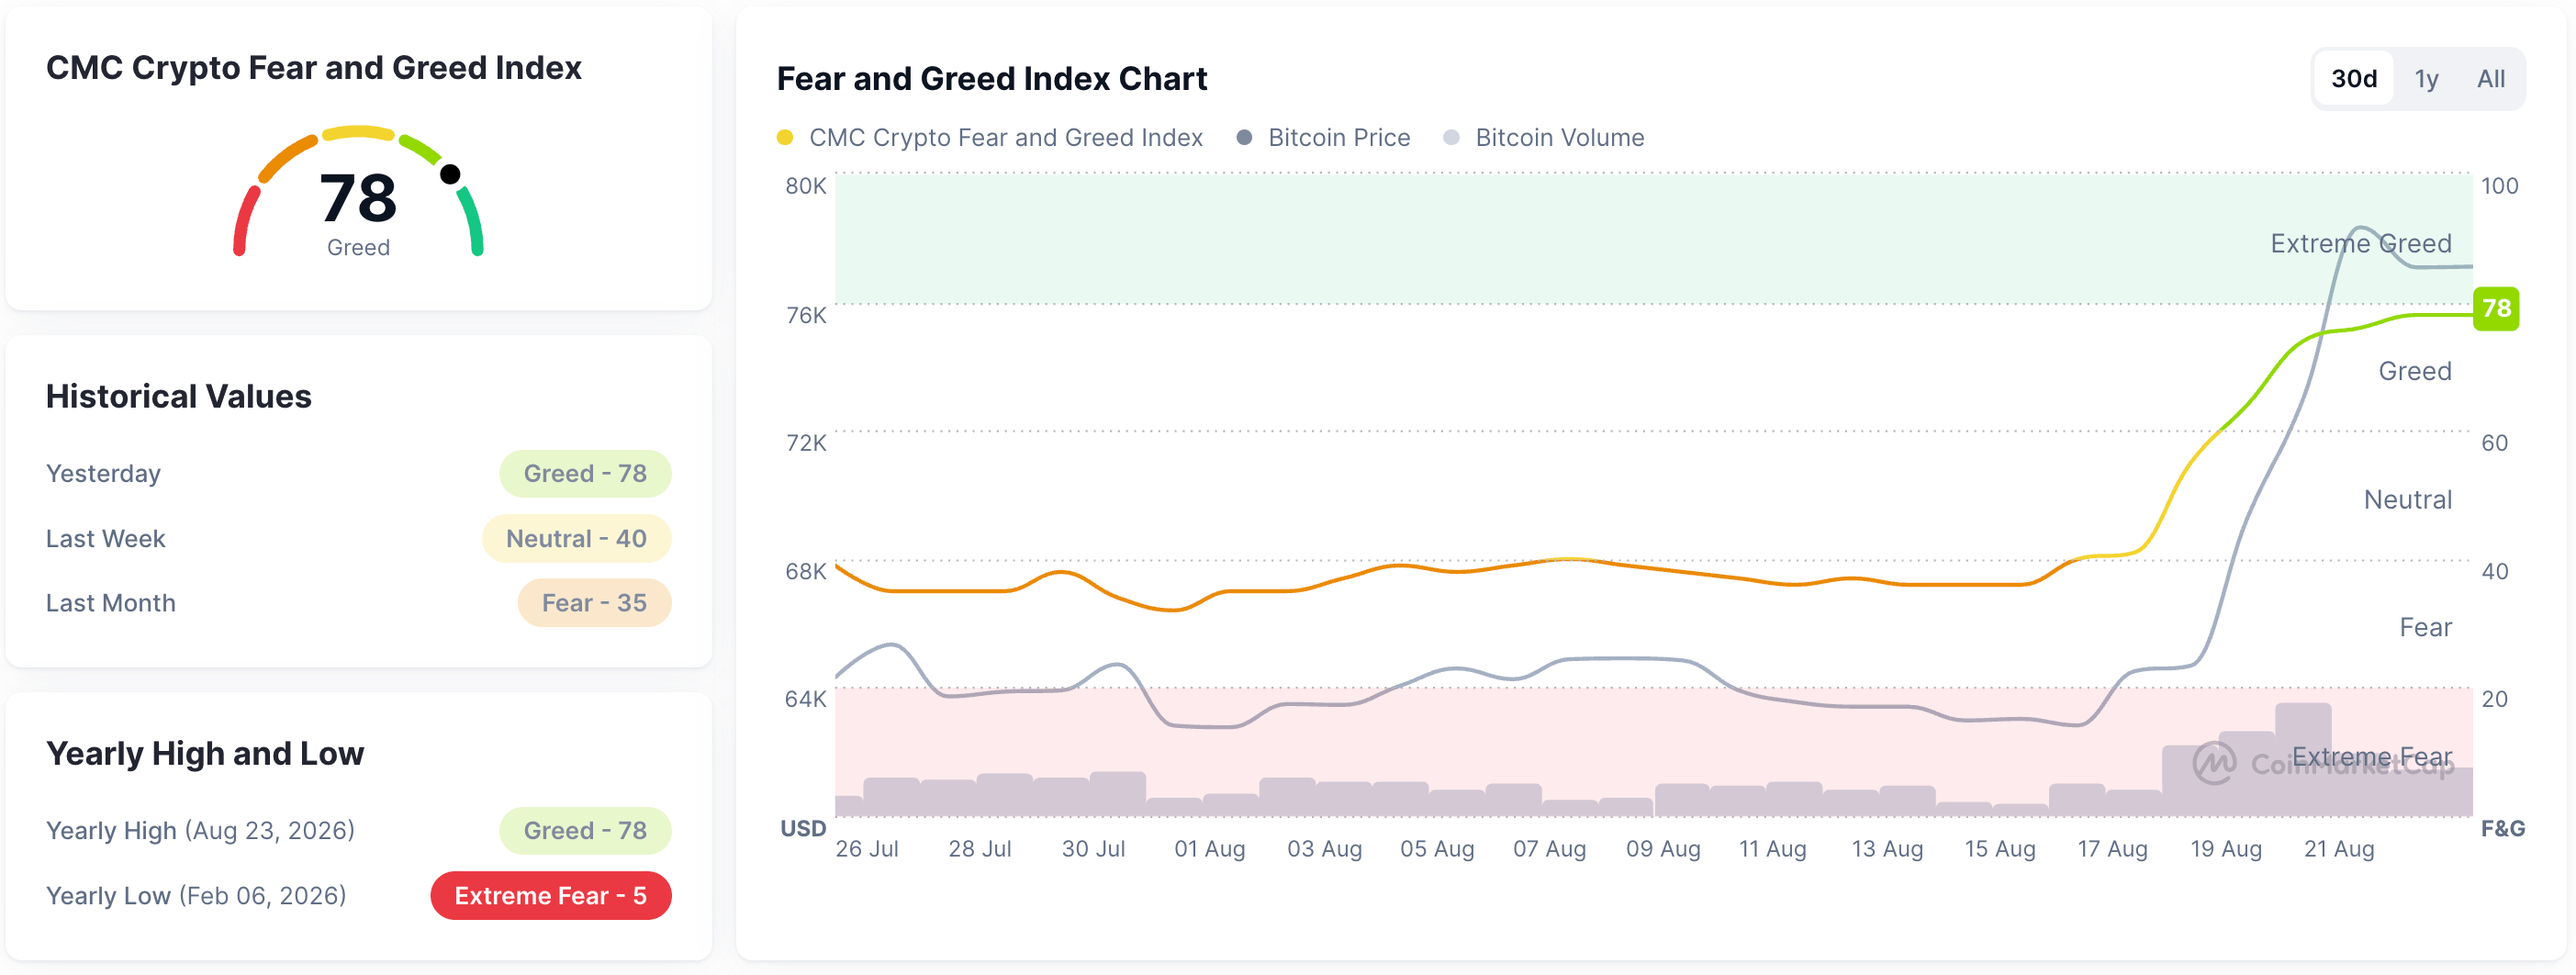Image resolution: width=2576 pixels, height=975 pixels.
Task: Click the F&G axis unit label
Action: tap(2502, 828)
